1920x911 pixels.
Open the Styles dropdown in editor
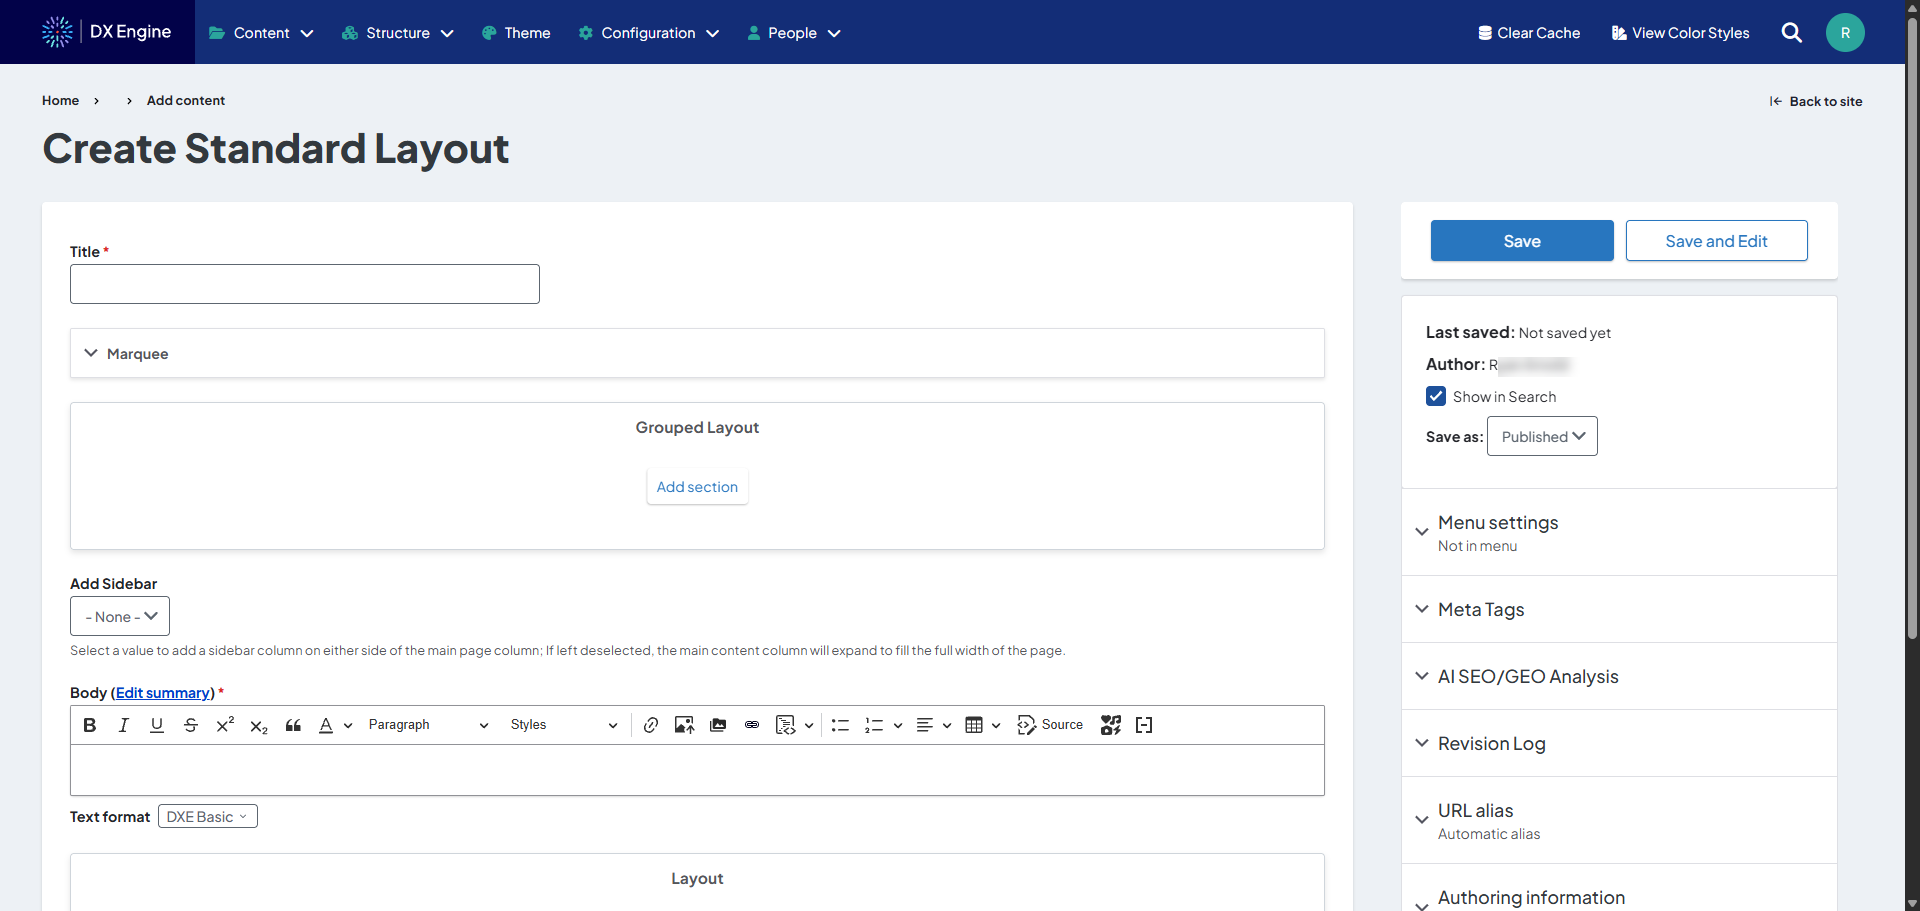click(564, 725)
